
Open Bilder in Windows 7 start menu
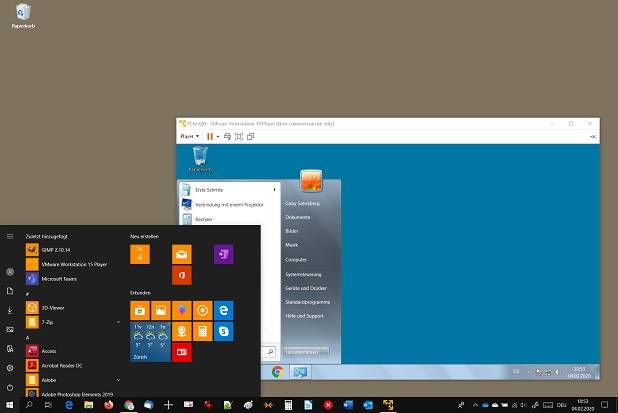click(292, 231)
